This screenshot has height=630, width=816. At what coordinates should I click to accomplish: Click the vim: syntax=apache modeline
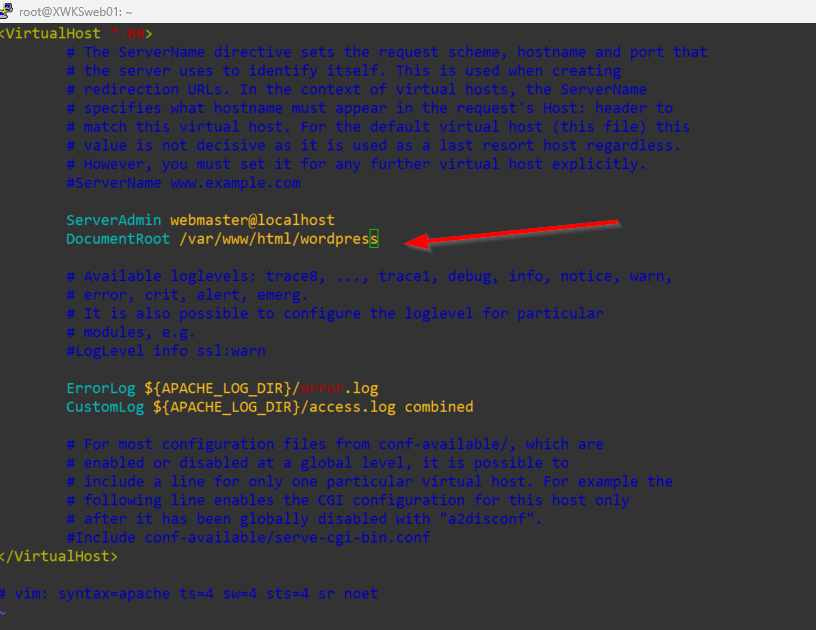(189, 594)
